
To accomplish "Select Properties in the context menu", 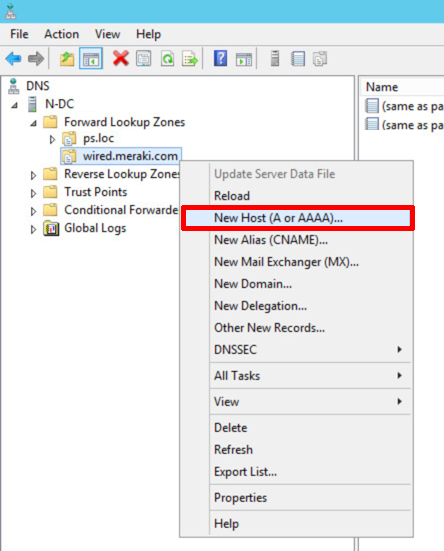I will pyautogui.click(x=240, y=498).
